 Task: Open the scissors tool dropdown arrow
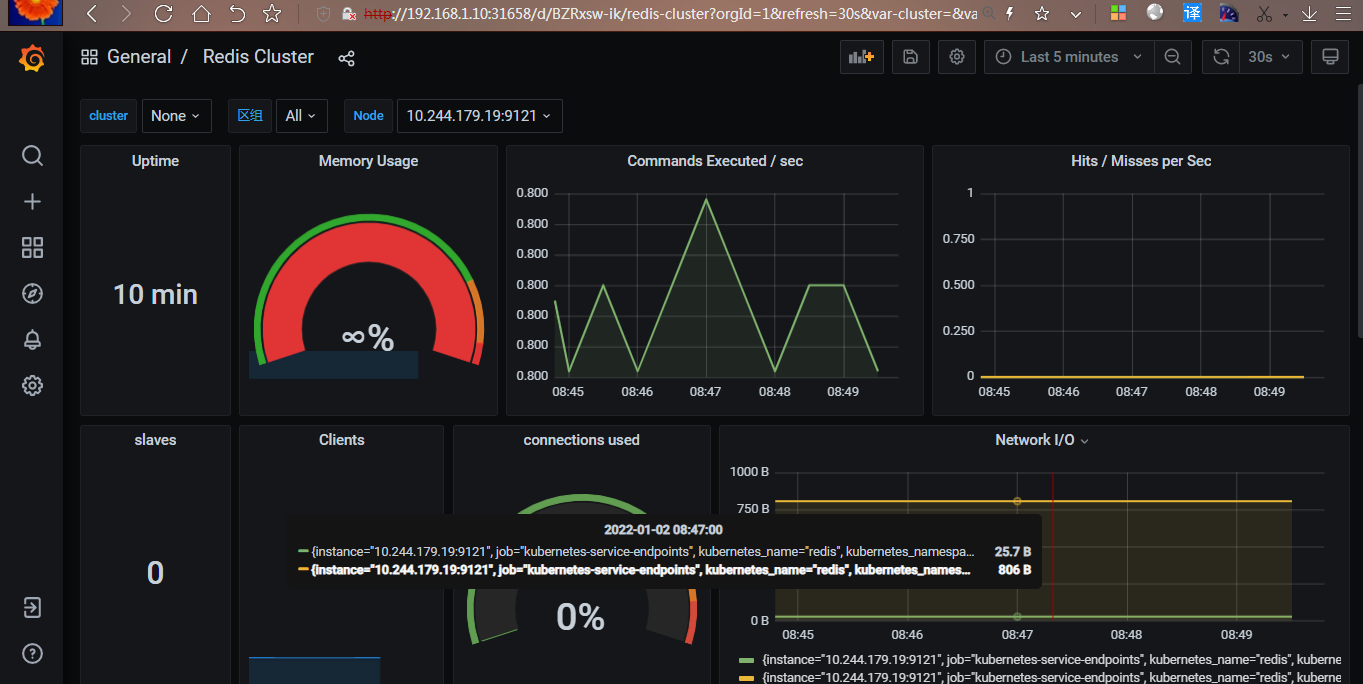tap(1286, 15)
